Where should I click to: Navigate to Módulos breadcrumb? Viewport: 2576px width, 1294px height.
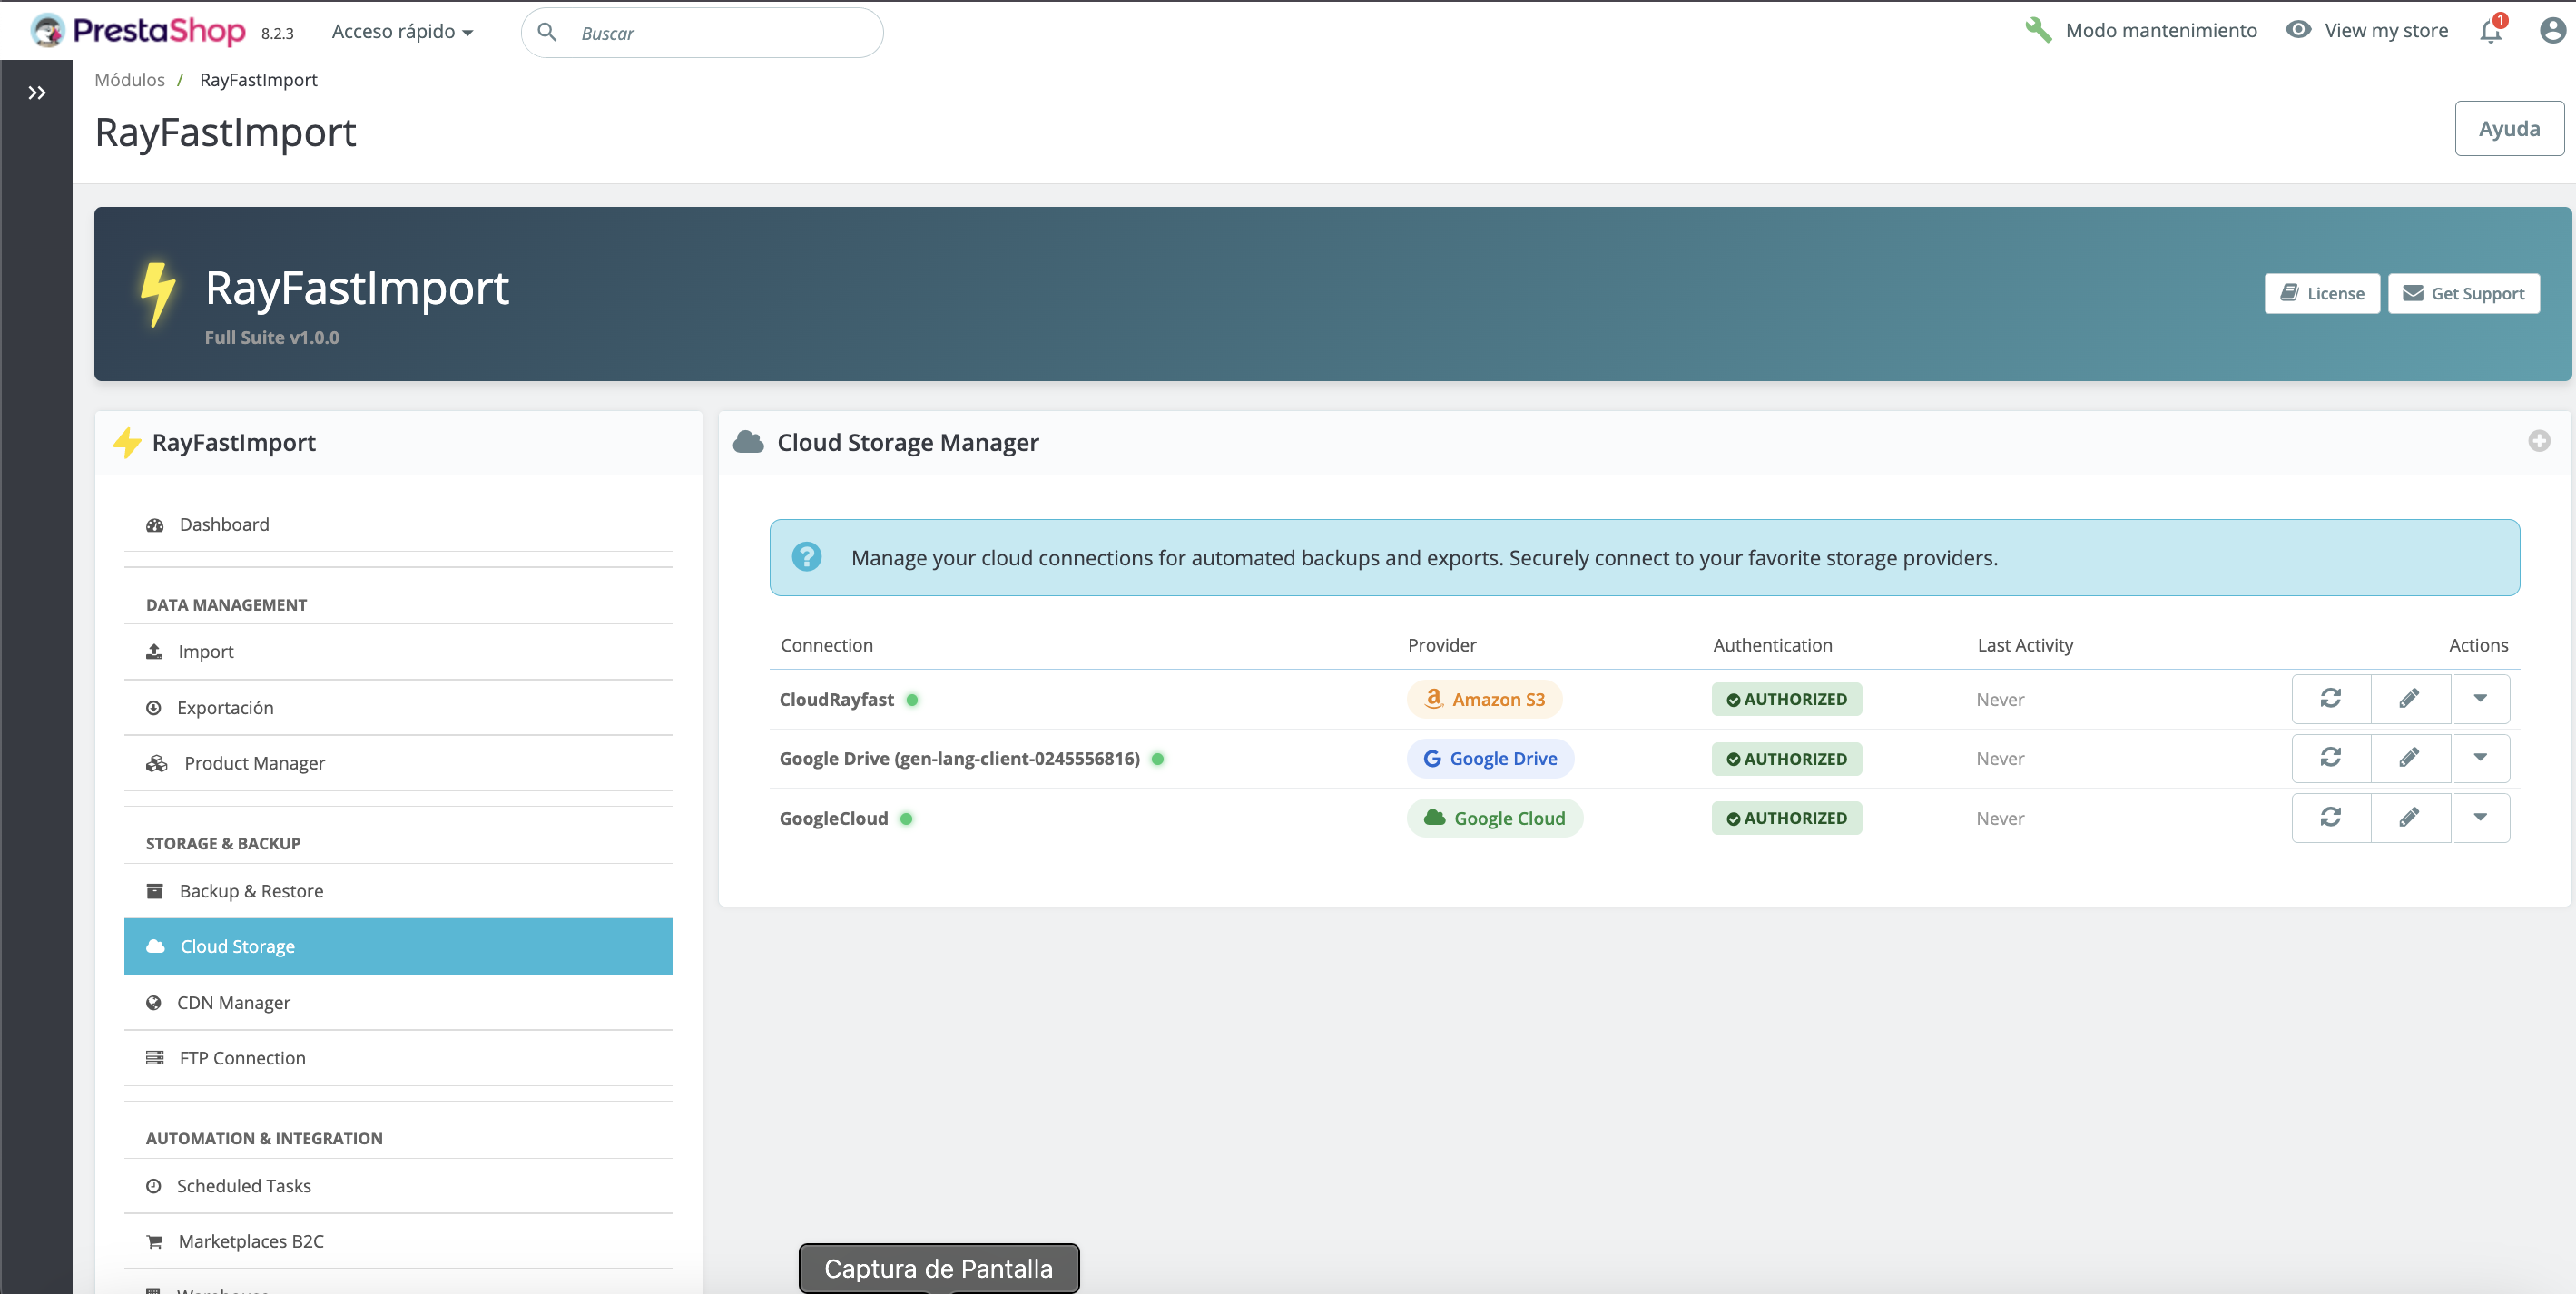(129, 79)
